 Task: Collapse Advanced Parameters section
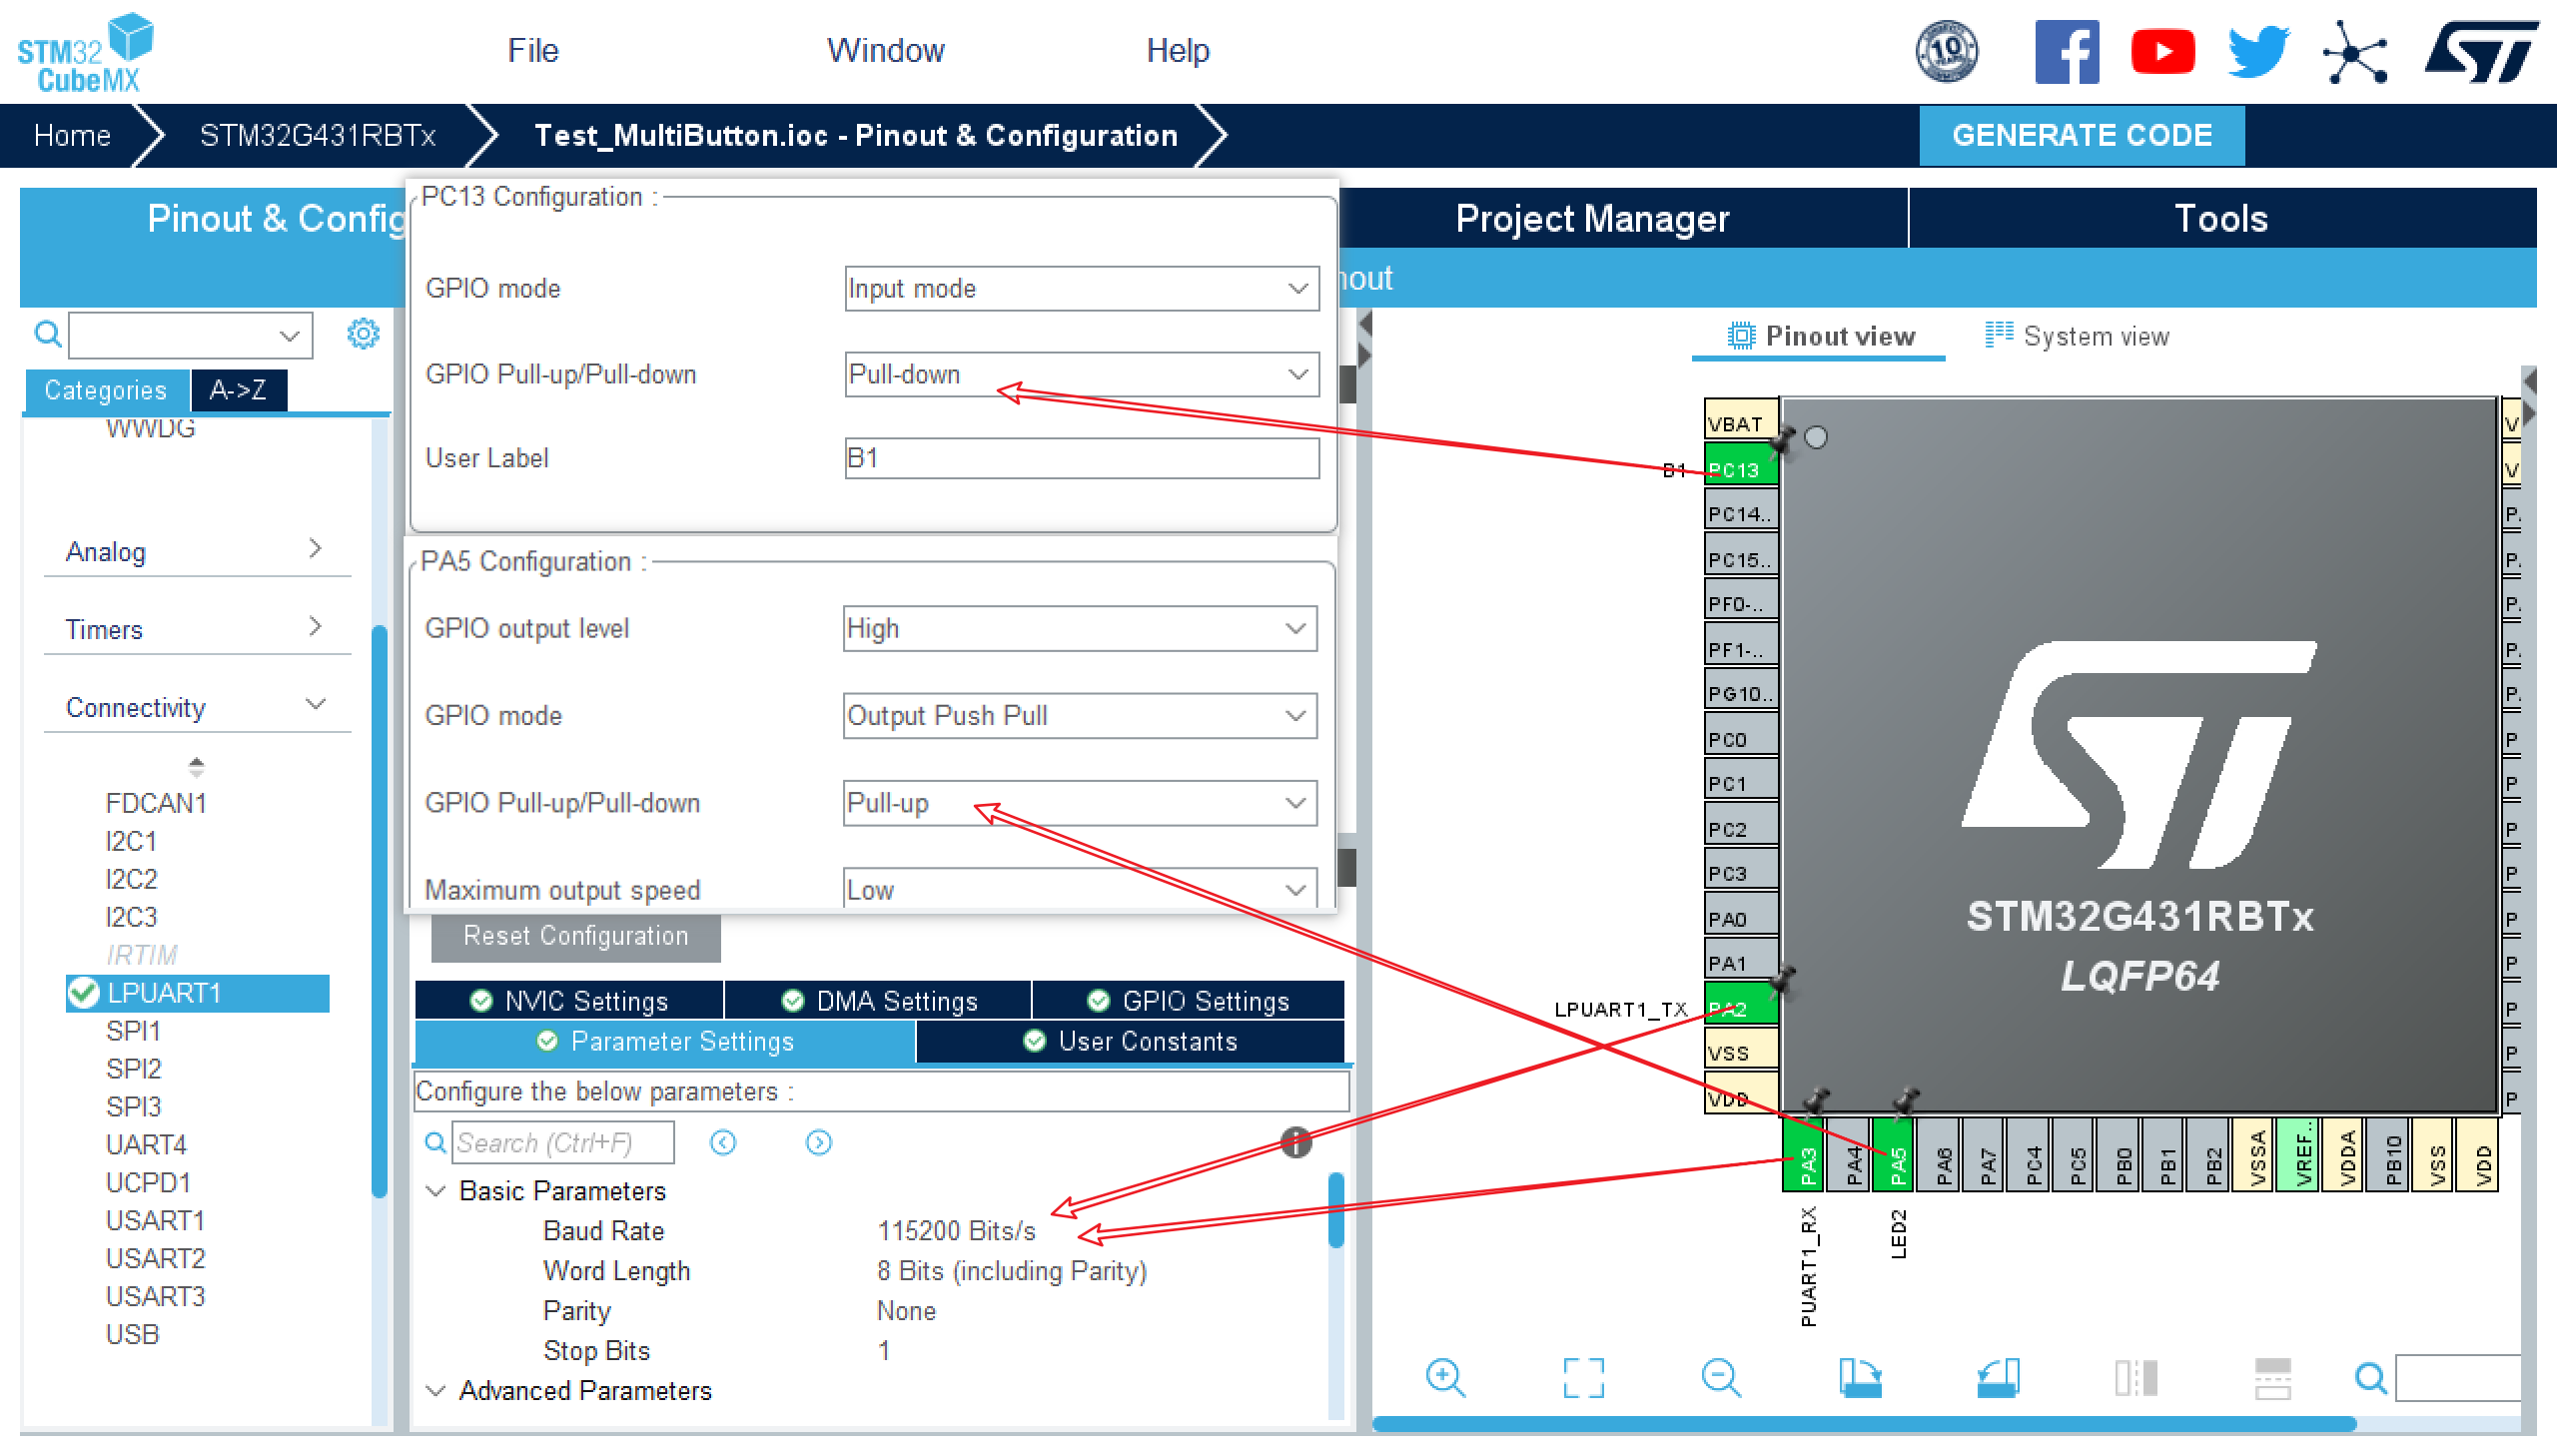click(x=436, y=1391)
